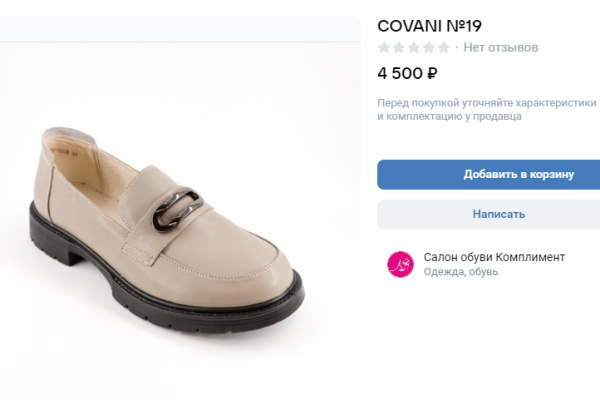Click the COVANI №19 product title
The image size is (600, 400).
pyautogui.click(x=430, y=25)
